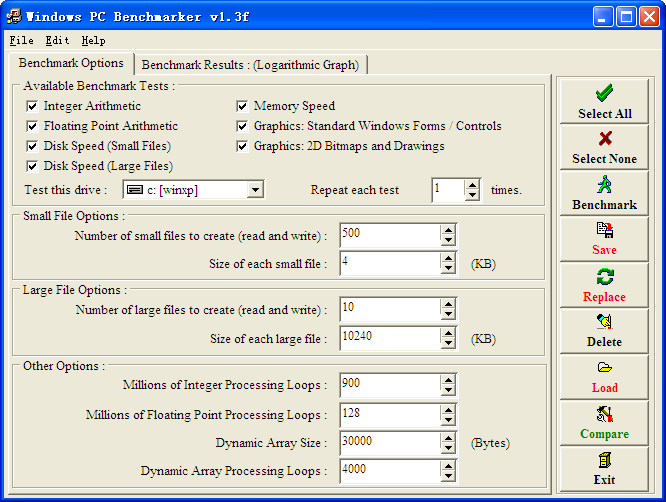Click the Exit door icon

pyautogui.click(x=604, y=459)
